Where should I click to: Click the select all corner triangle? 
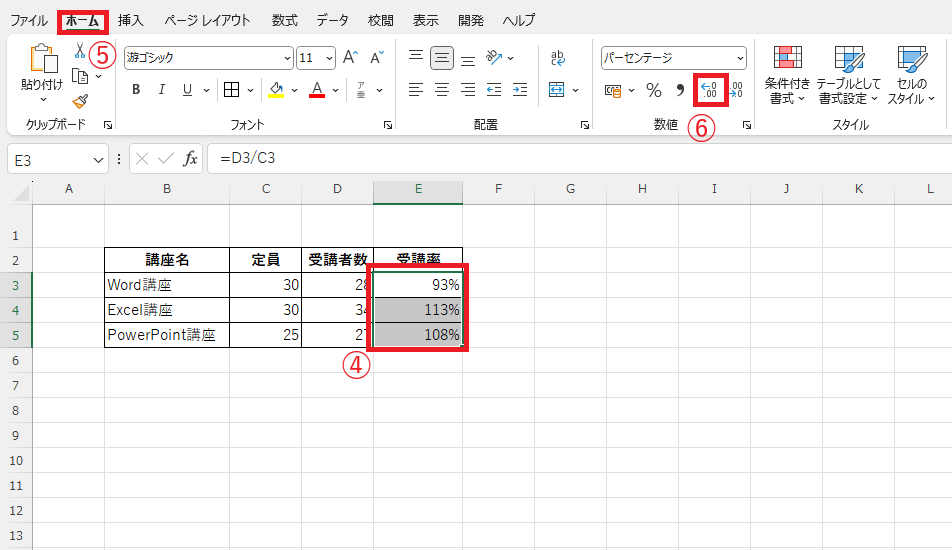coord(21,193)
